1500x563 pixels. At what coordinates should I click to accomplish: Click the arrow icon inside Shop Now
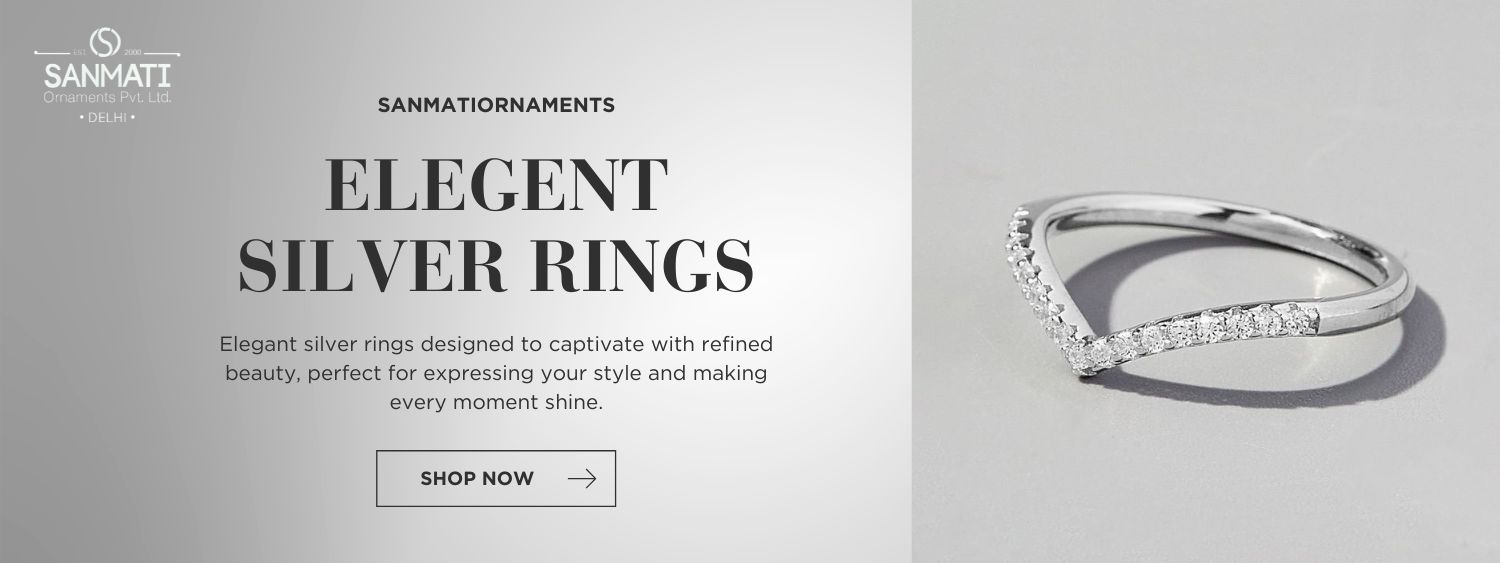pos(581,478)
